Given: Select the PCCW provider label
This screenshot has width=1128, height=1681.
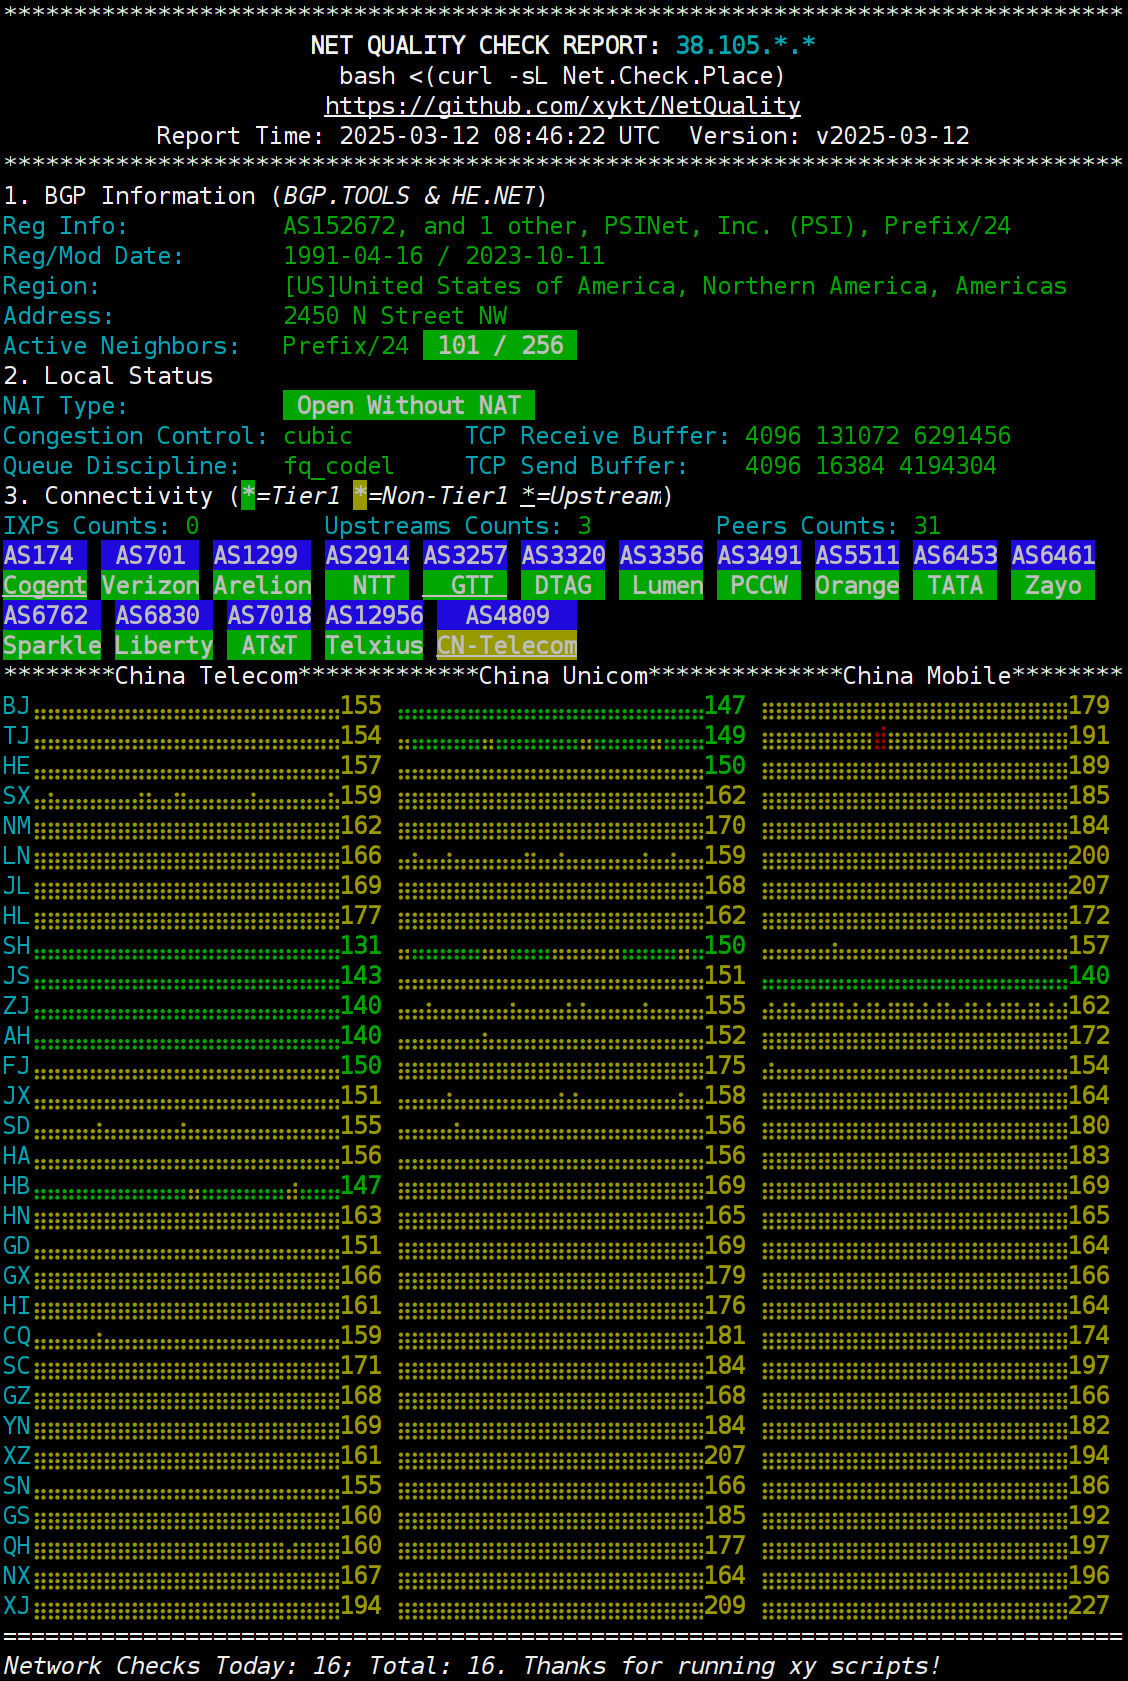Looking at the screenshot, I should click(x=759, y=586).
